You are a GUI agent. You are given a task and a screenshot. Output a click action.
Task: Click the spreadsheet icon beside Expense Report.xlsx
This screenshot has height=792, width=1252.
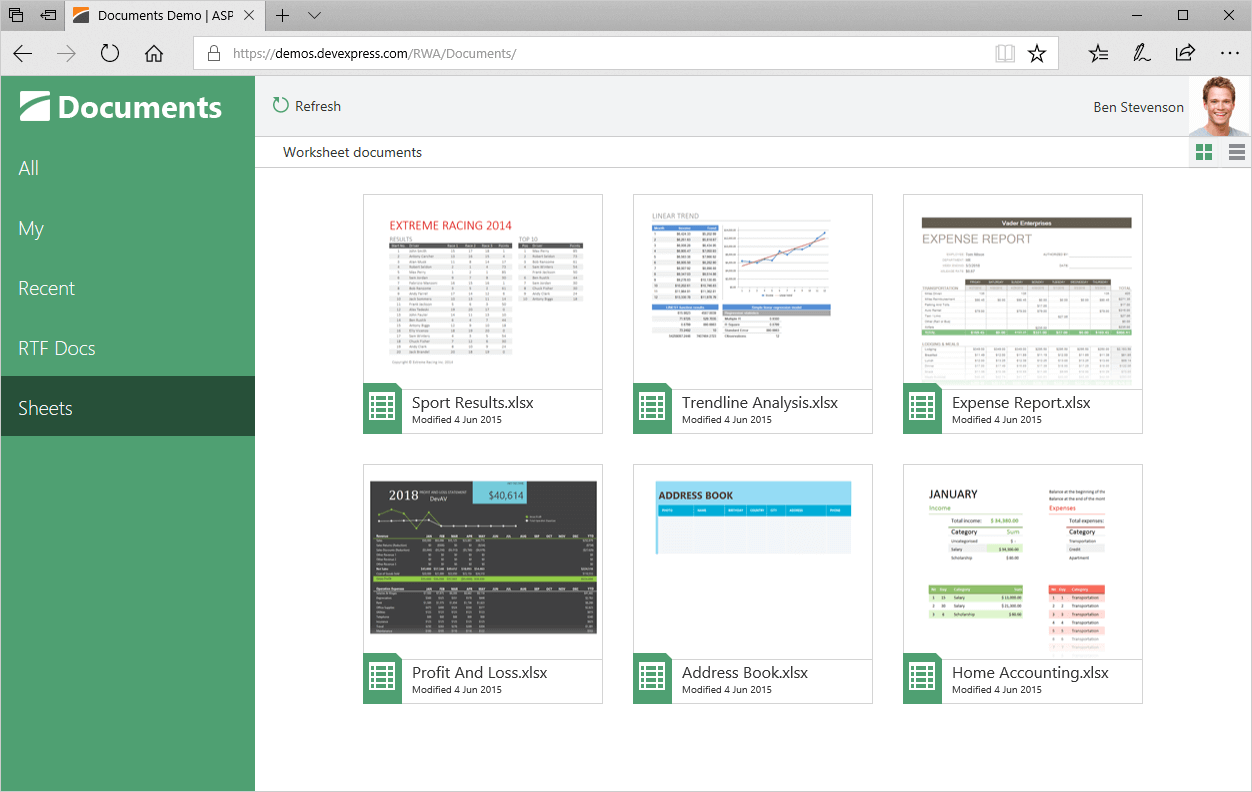coord(922,409)
